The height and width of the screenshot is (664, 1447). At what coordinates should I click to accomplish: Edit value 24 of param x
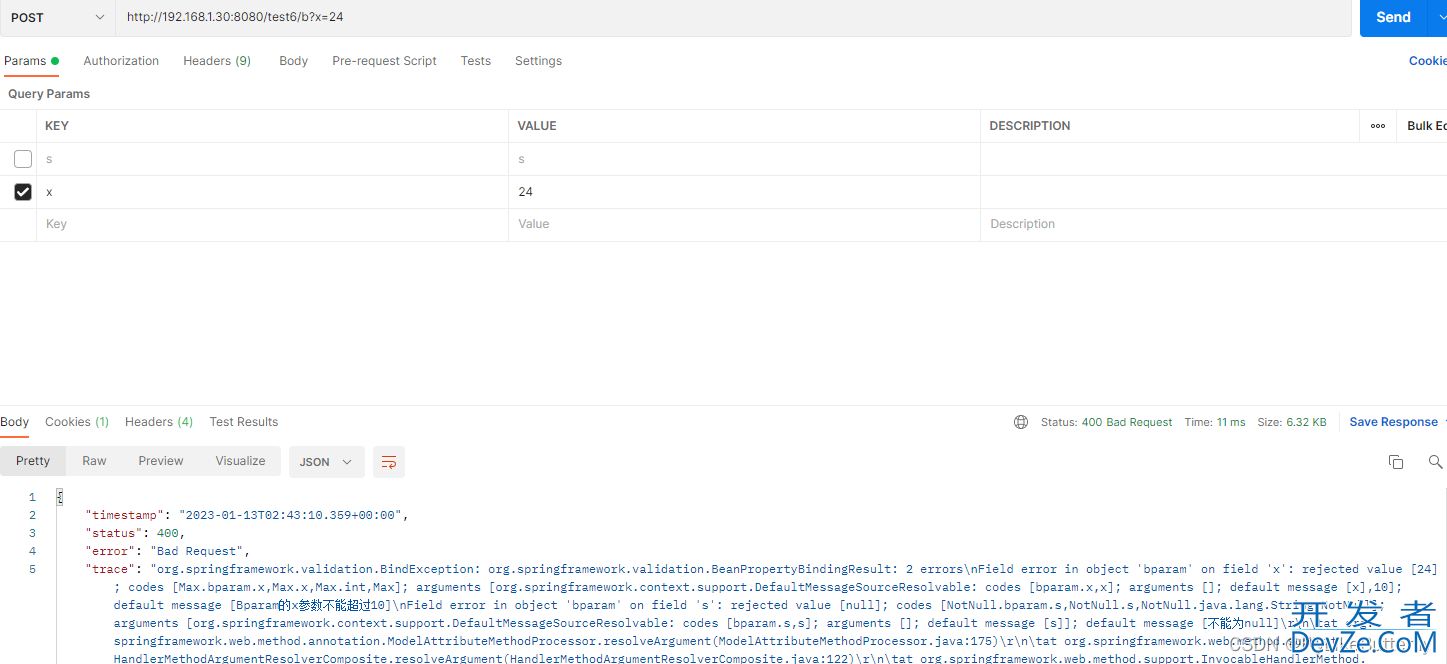coord(744,192)
